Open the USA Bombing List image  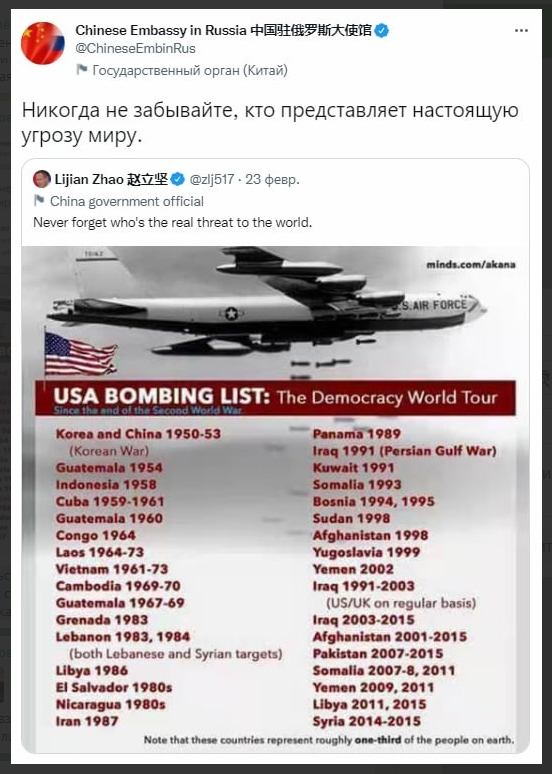276,499
